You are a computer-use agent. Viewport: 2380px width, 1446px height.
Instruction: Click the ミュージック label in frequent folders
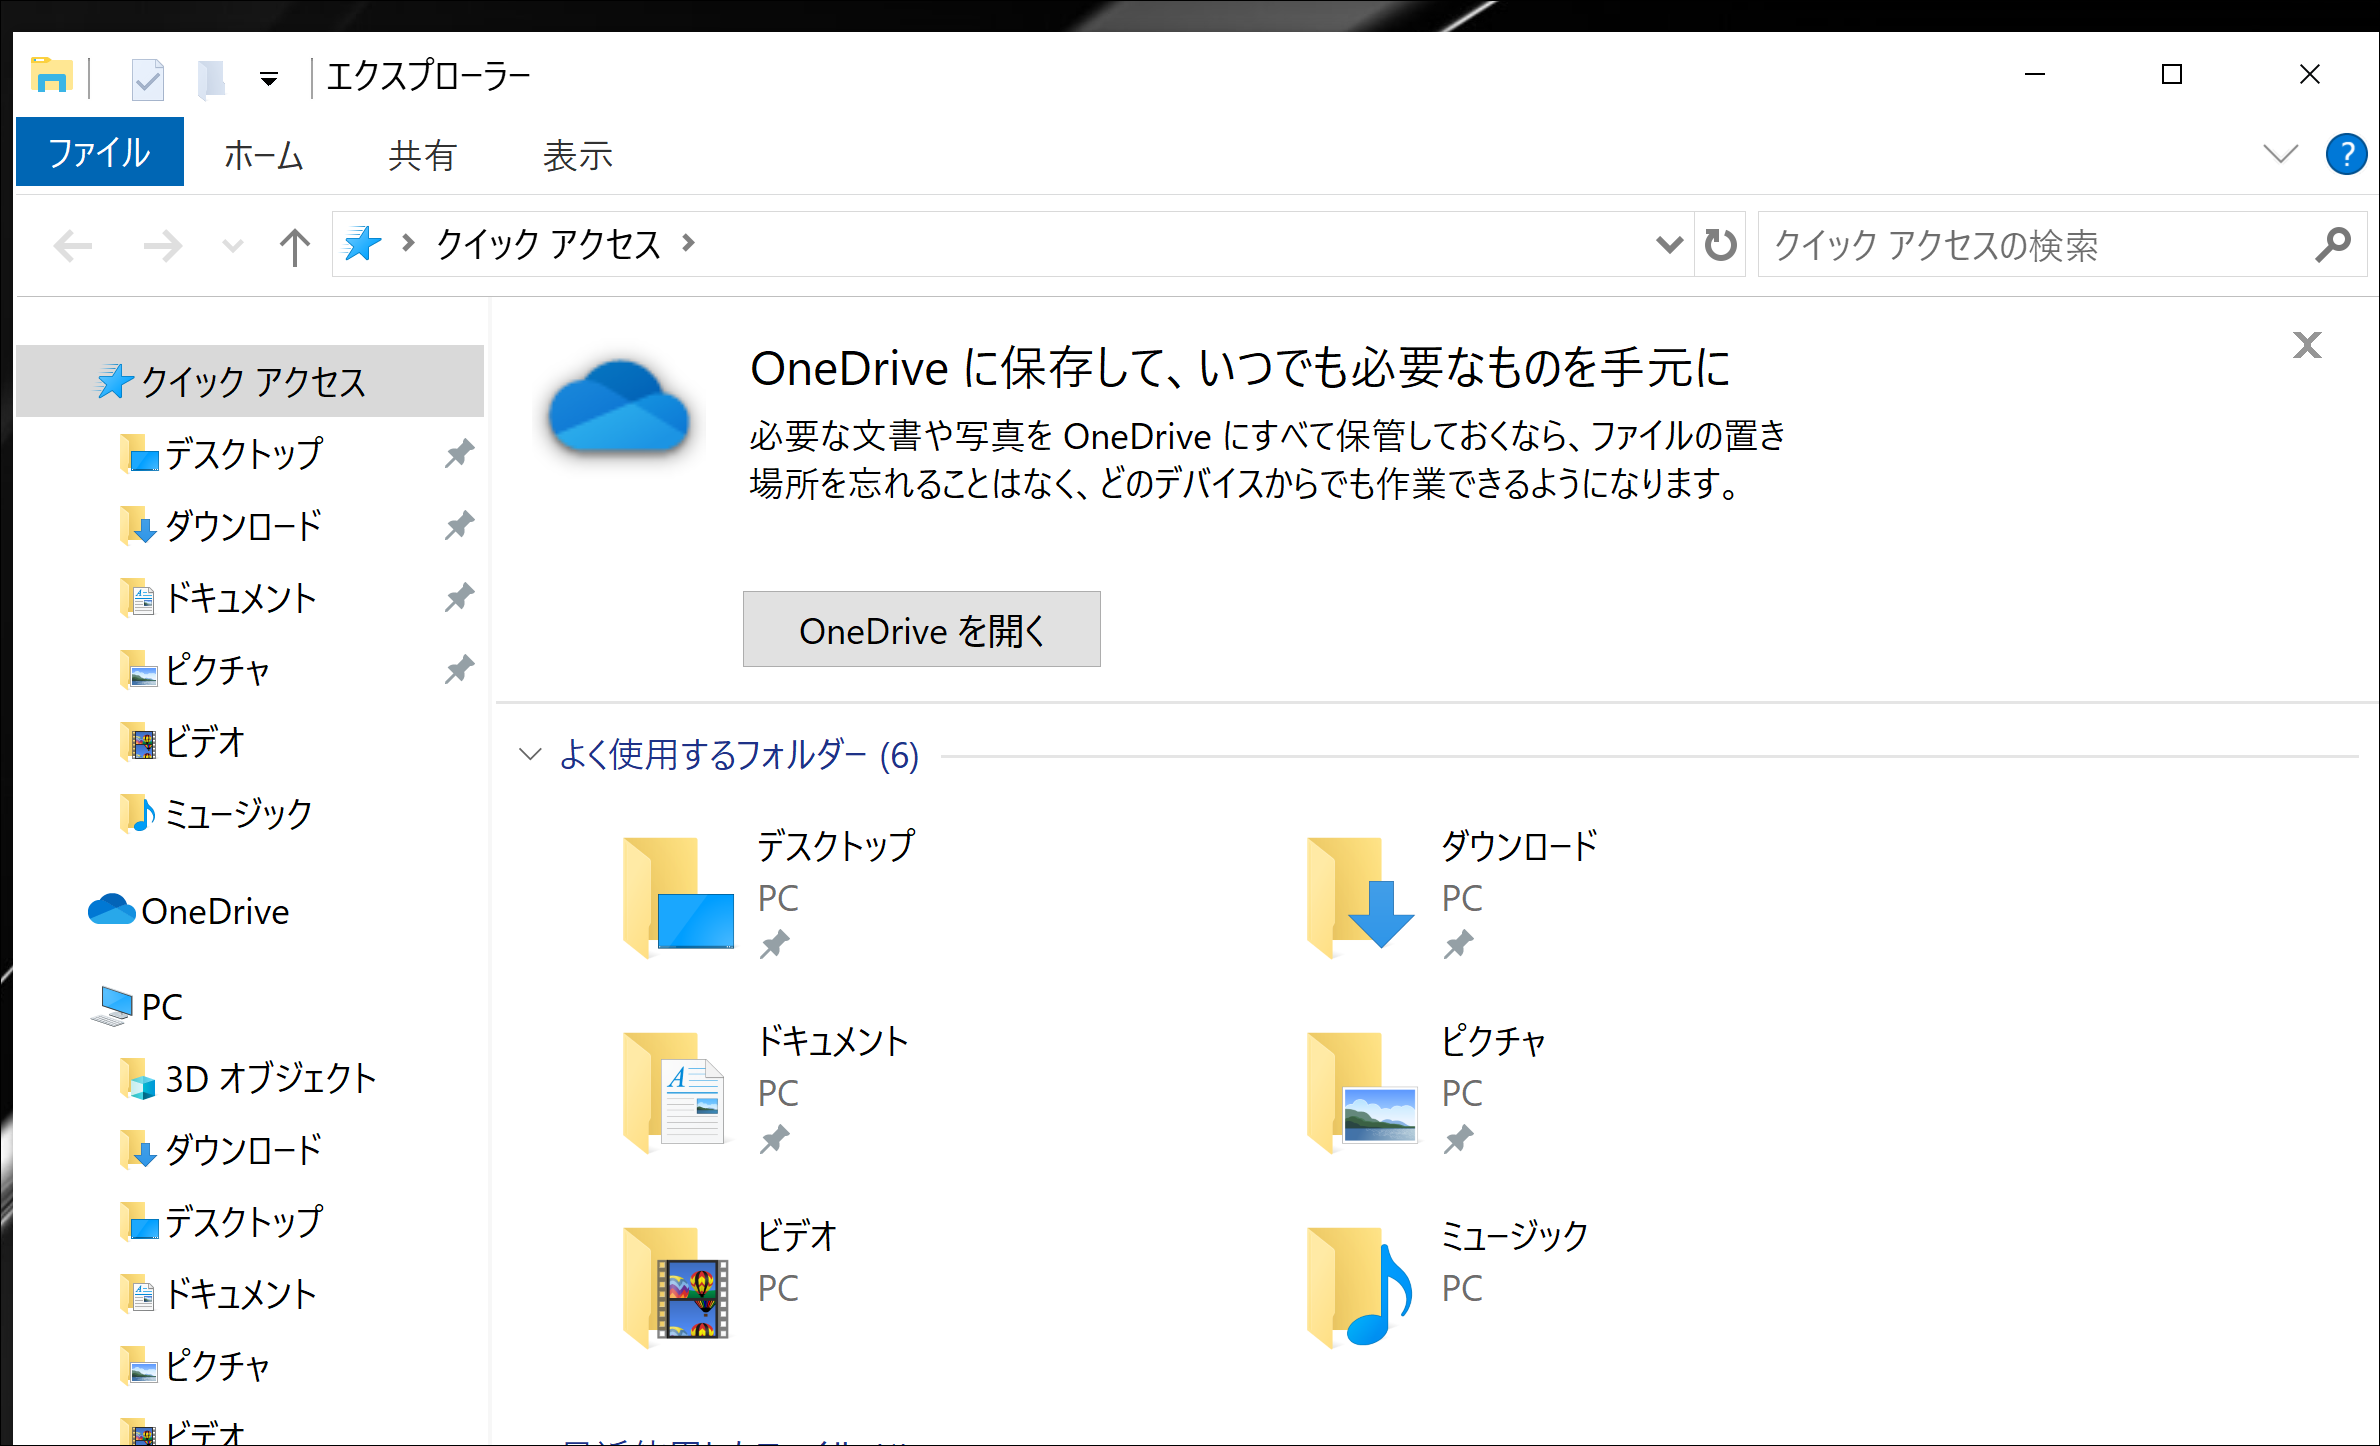pos(1514,1236)
